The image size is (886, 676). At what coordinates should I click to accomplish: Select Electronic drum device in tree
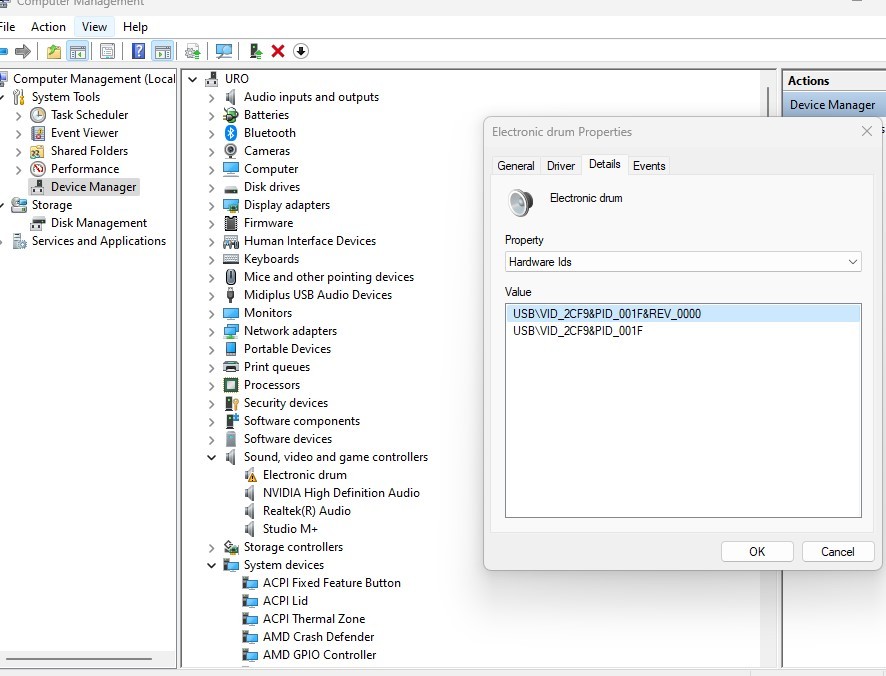tap(305, 475)
